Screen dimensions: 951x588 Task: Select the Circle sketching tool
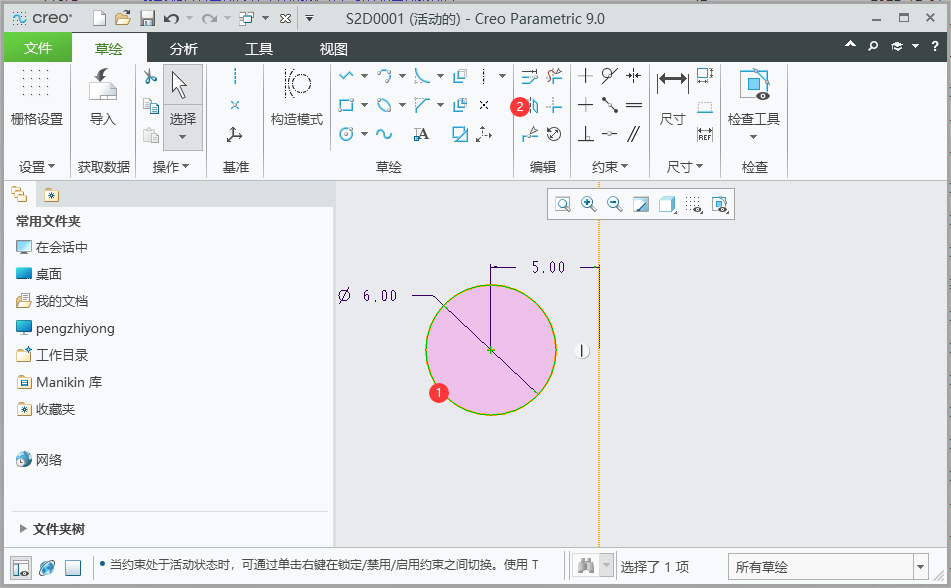point(348,134)
